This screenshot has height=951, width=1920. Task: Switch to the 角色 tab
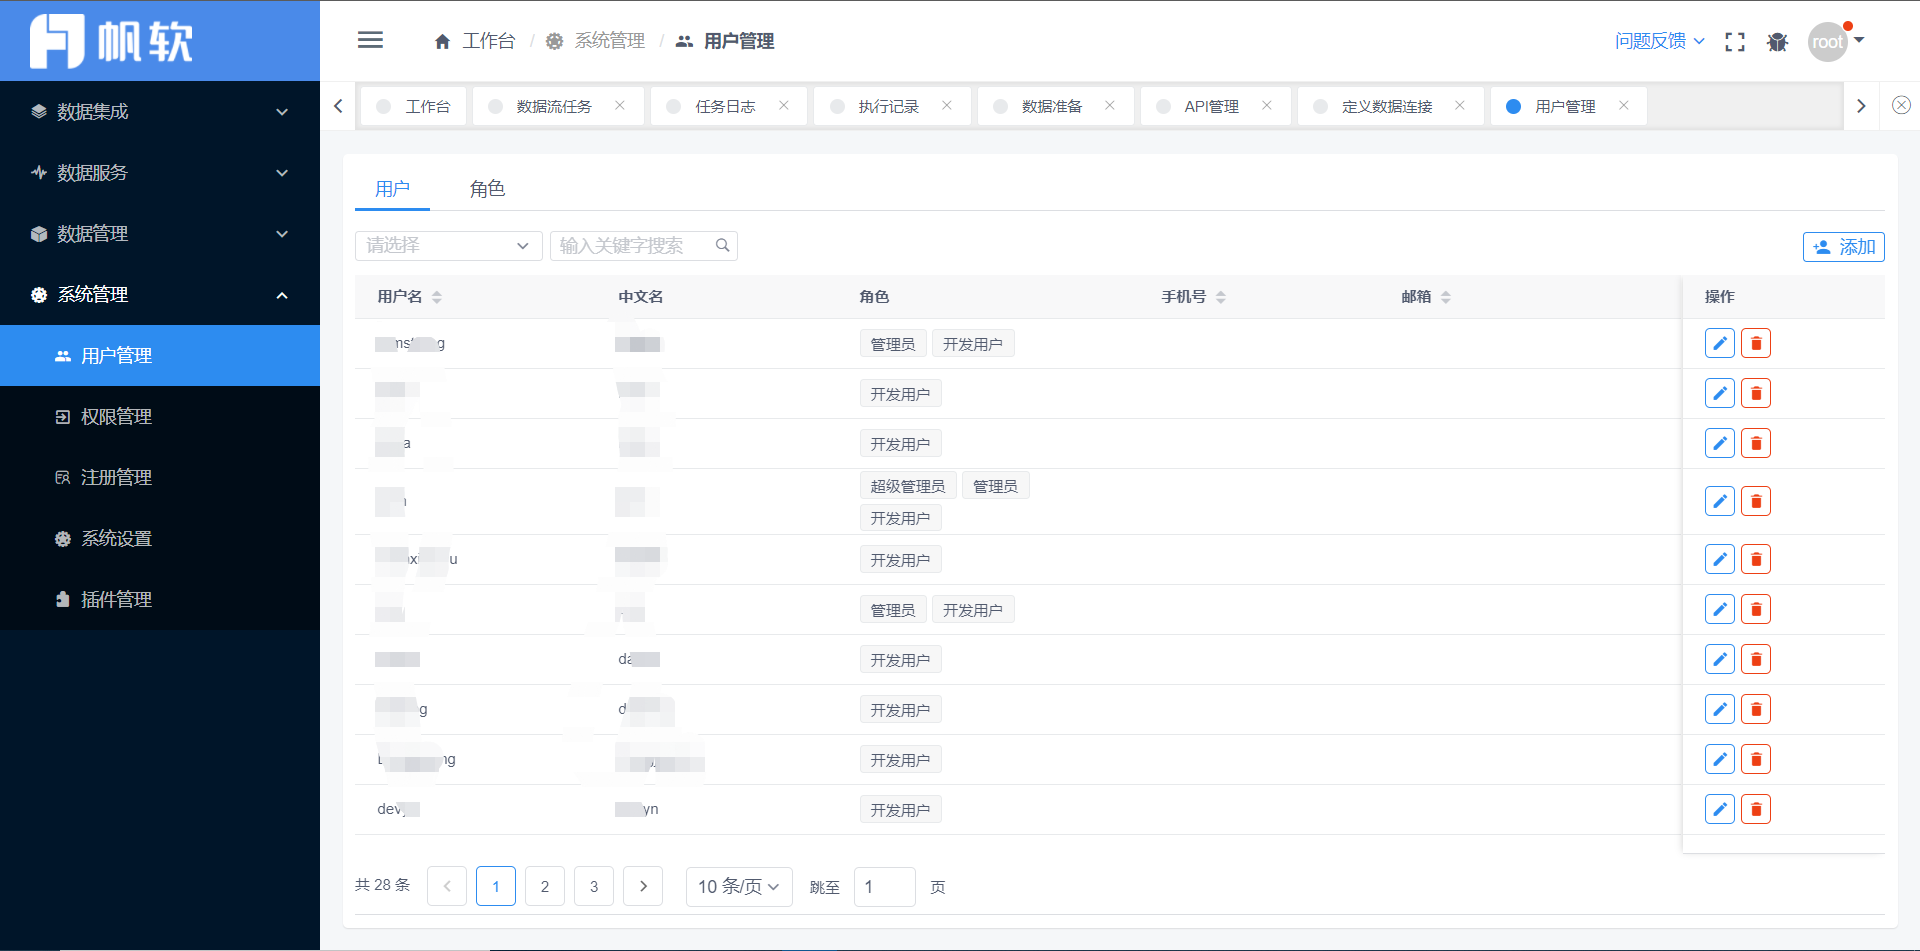[488, 188]
